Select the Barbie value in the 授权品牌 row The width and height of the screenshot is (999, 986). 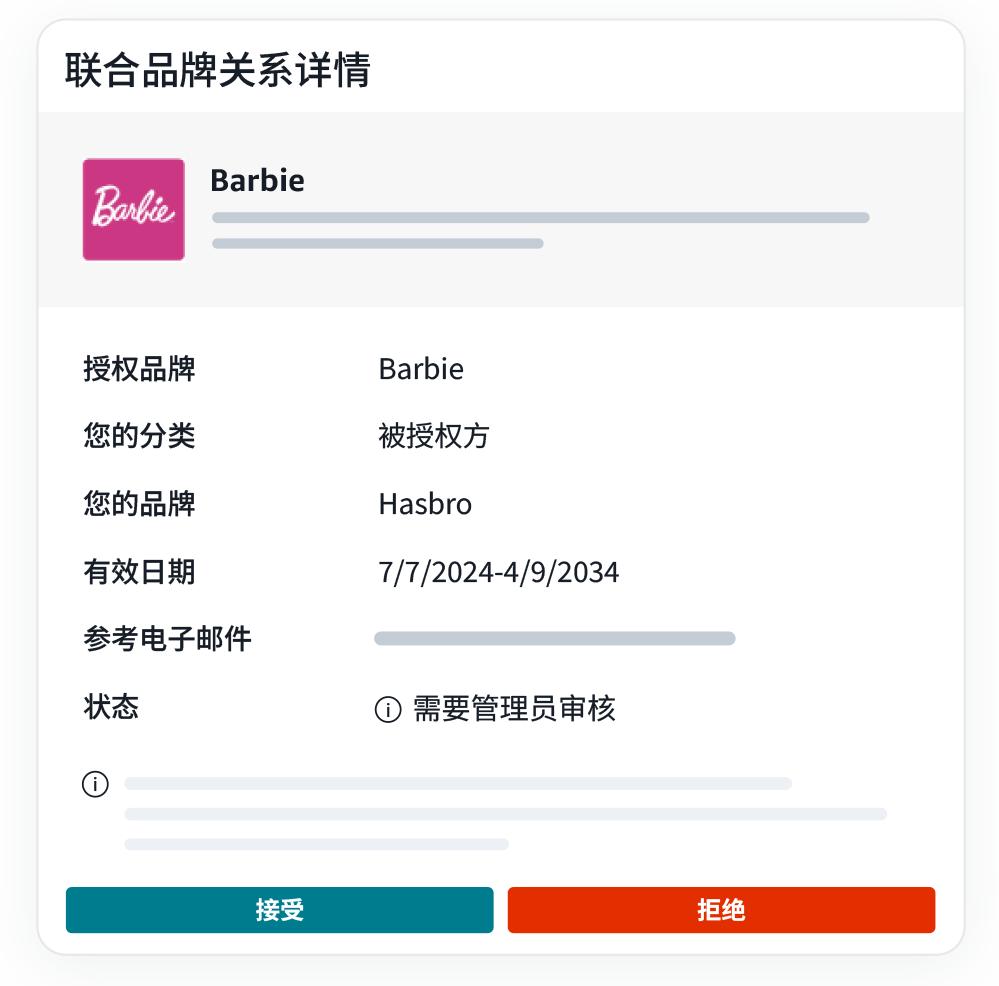[x=421, y=369]
